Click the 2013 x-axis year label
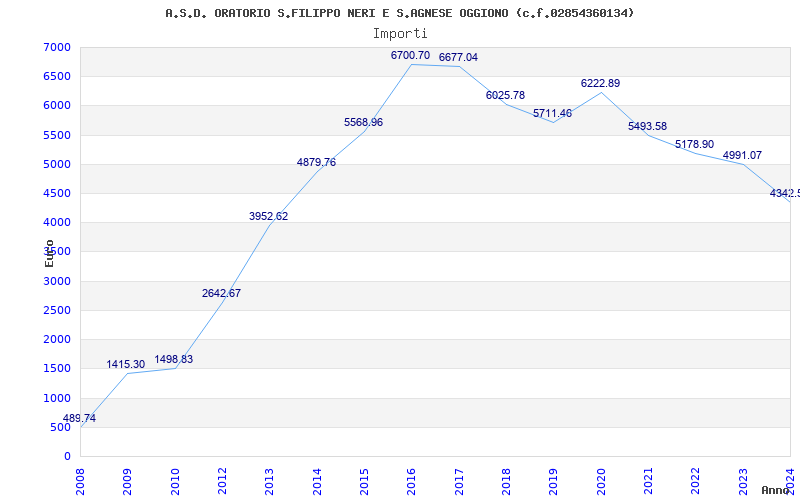Screen dimensions: 800x500 [x=269, y=482]
